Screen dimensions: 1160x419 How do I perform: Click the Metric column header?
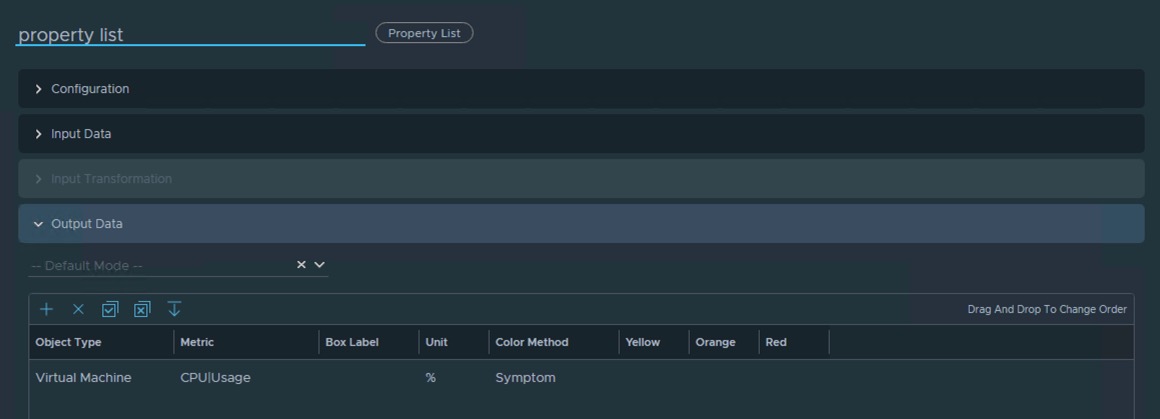(197, 342)
